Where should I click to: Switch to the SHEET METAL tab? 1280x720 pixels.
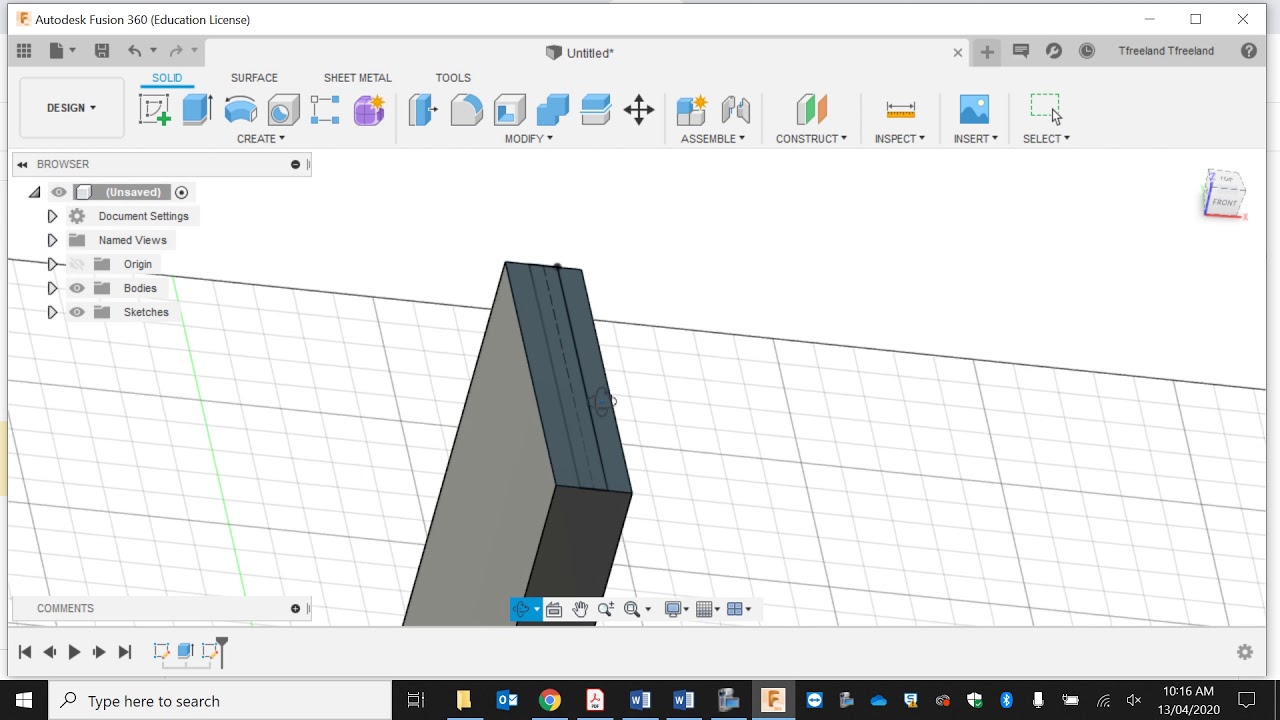357,78
